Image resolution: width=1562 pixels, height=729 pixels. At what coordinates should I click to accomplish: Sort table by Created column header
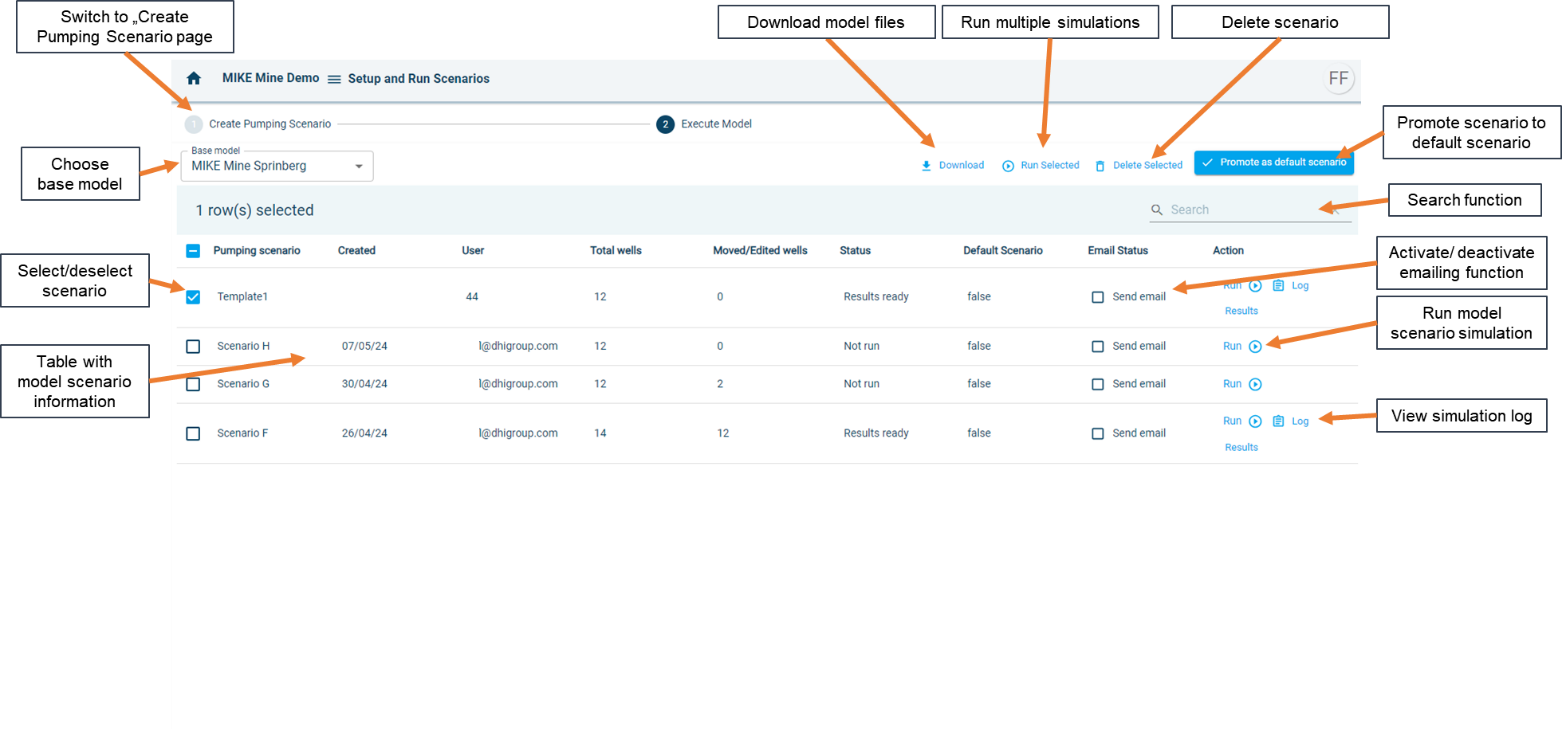(356, 251)
